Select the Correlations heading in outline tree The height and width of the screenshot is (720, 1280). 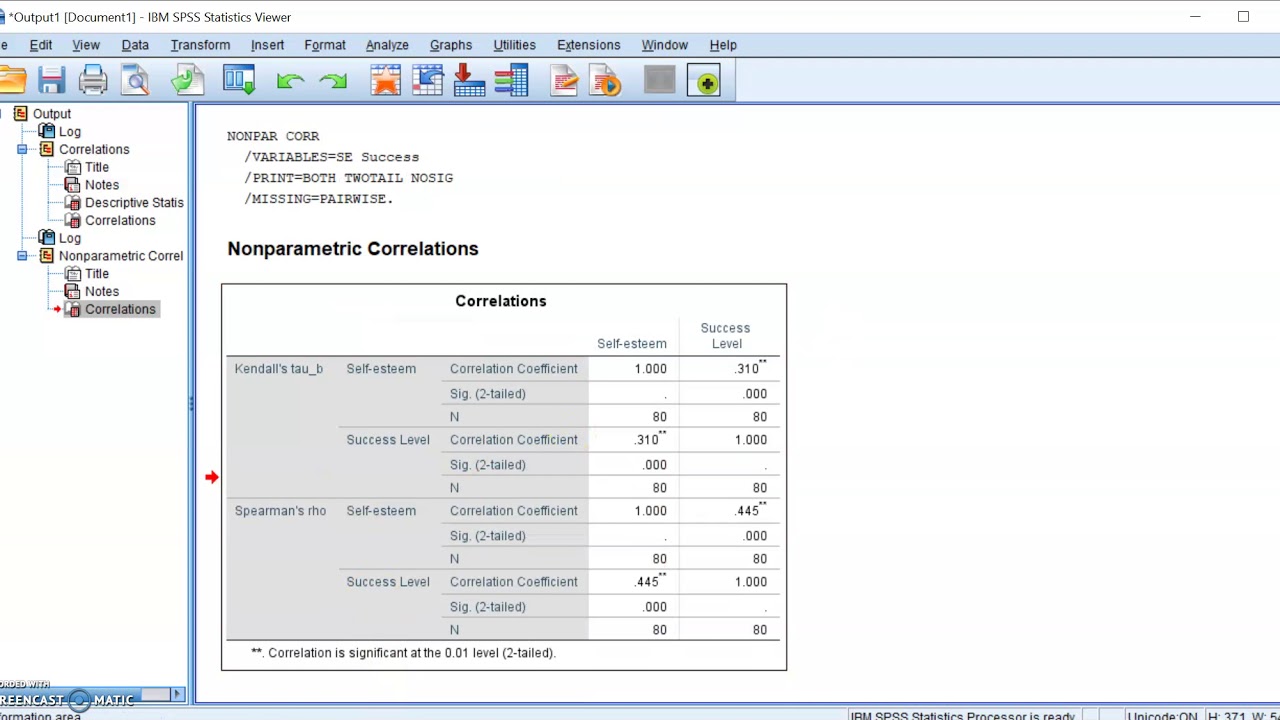94,150
